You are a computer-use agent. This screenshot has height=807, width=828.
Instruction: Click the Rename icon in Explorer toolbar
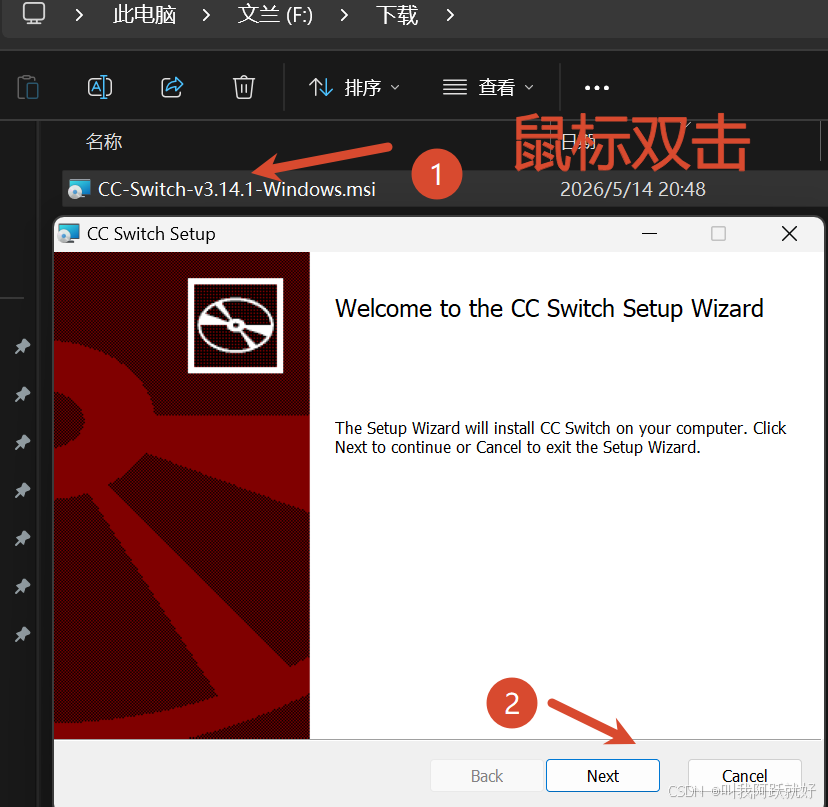100,87
